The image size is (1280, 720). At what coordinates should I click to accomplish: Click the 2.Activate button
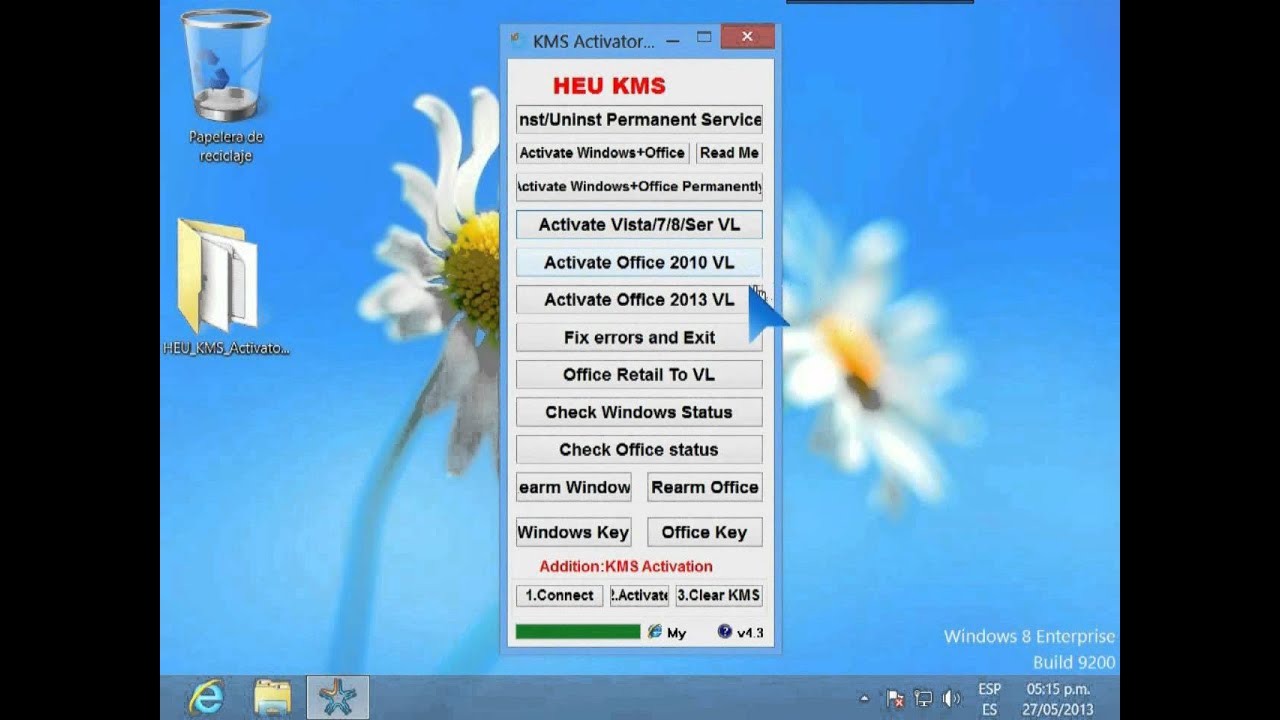[640, 595]
